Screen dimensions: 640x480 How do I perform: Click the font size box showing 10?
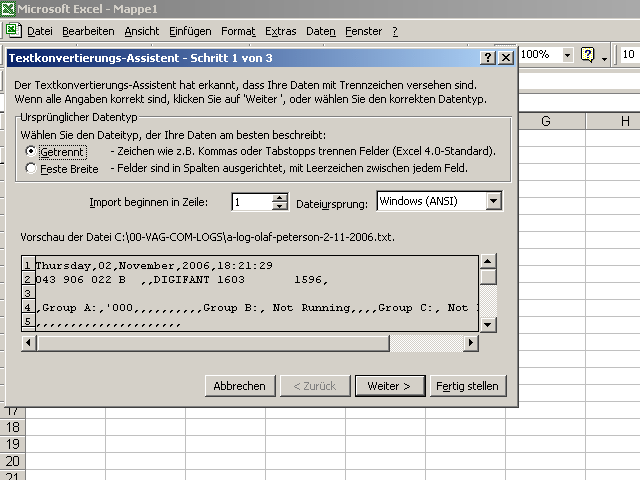[630, 54]
